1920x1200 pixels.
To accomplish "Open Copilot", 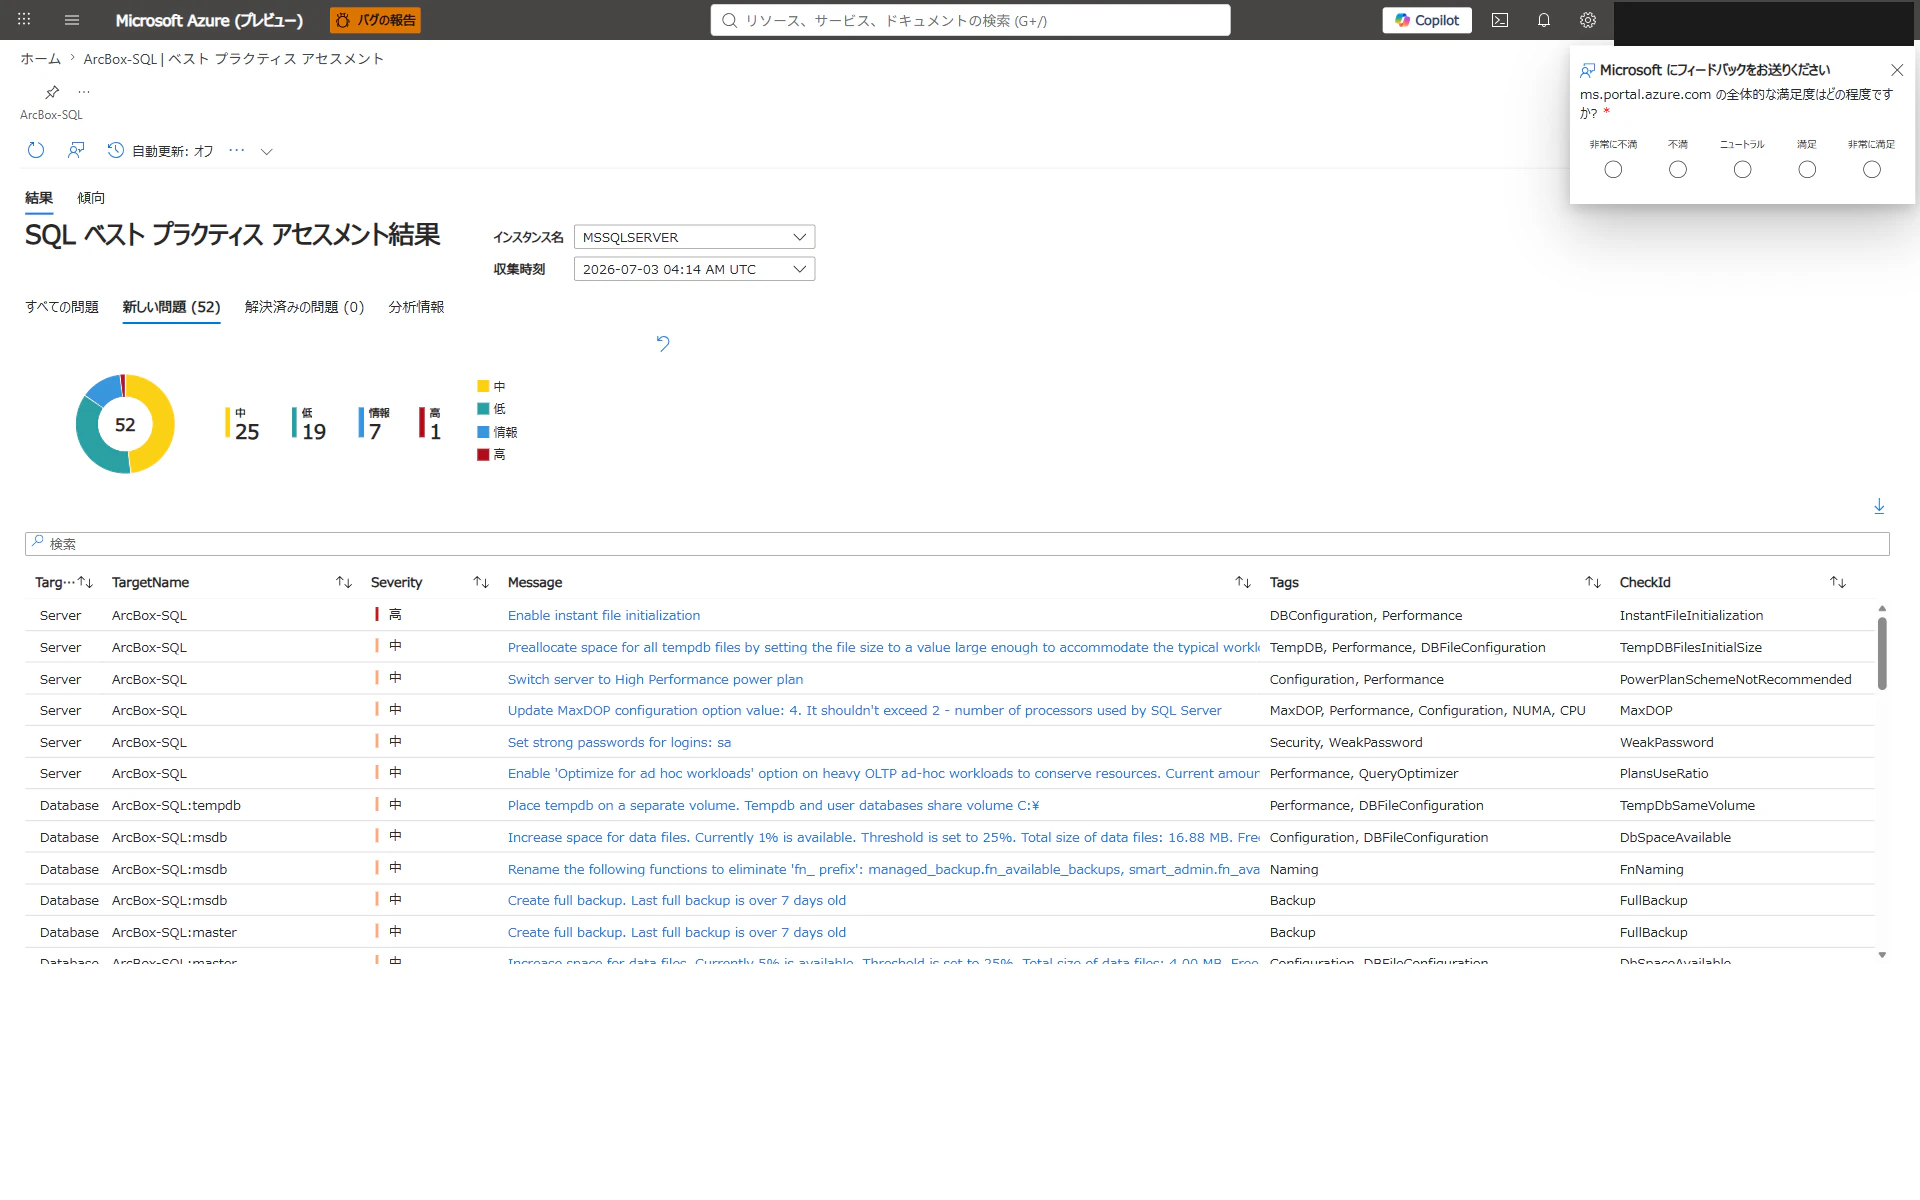I will pyautogui.click(x=1427, y=20).
